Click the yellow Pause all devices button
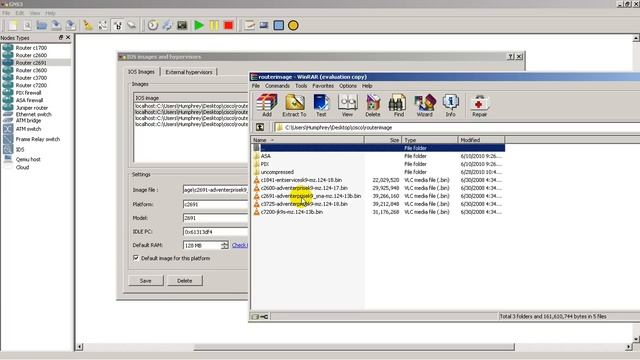 coord(214,25)
